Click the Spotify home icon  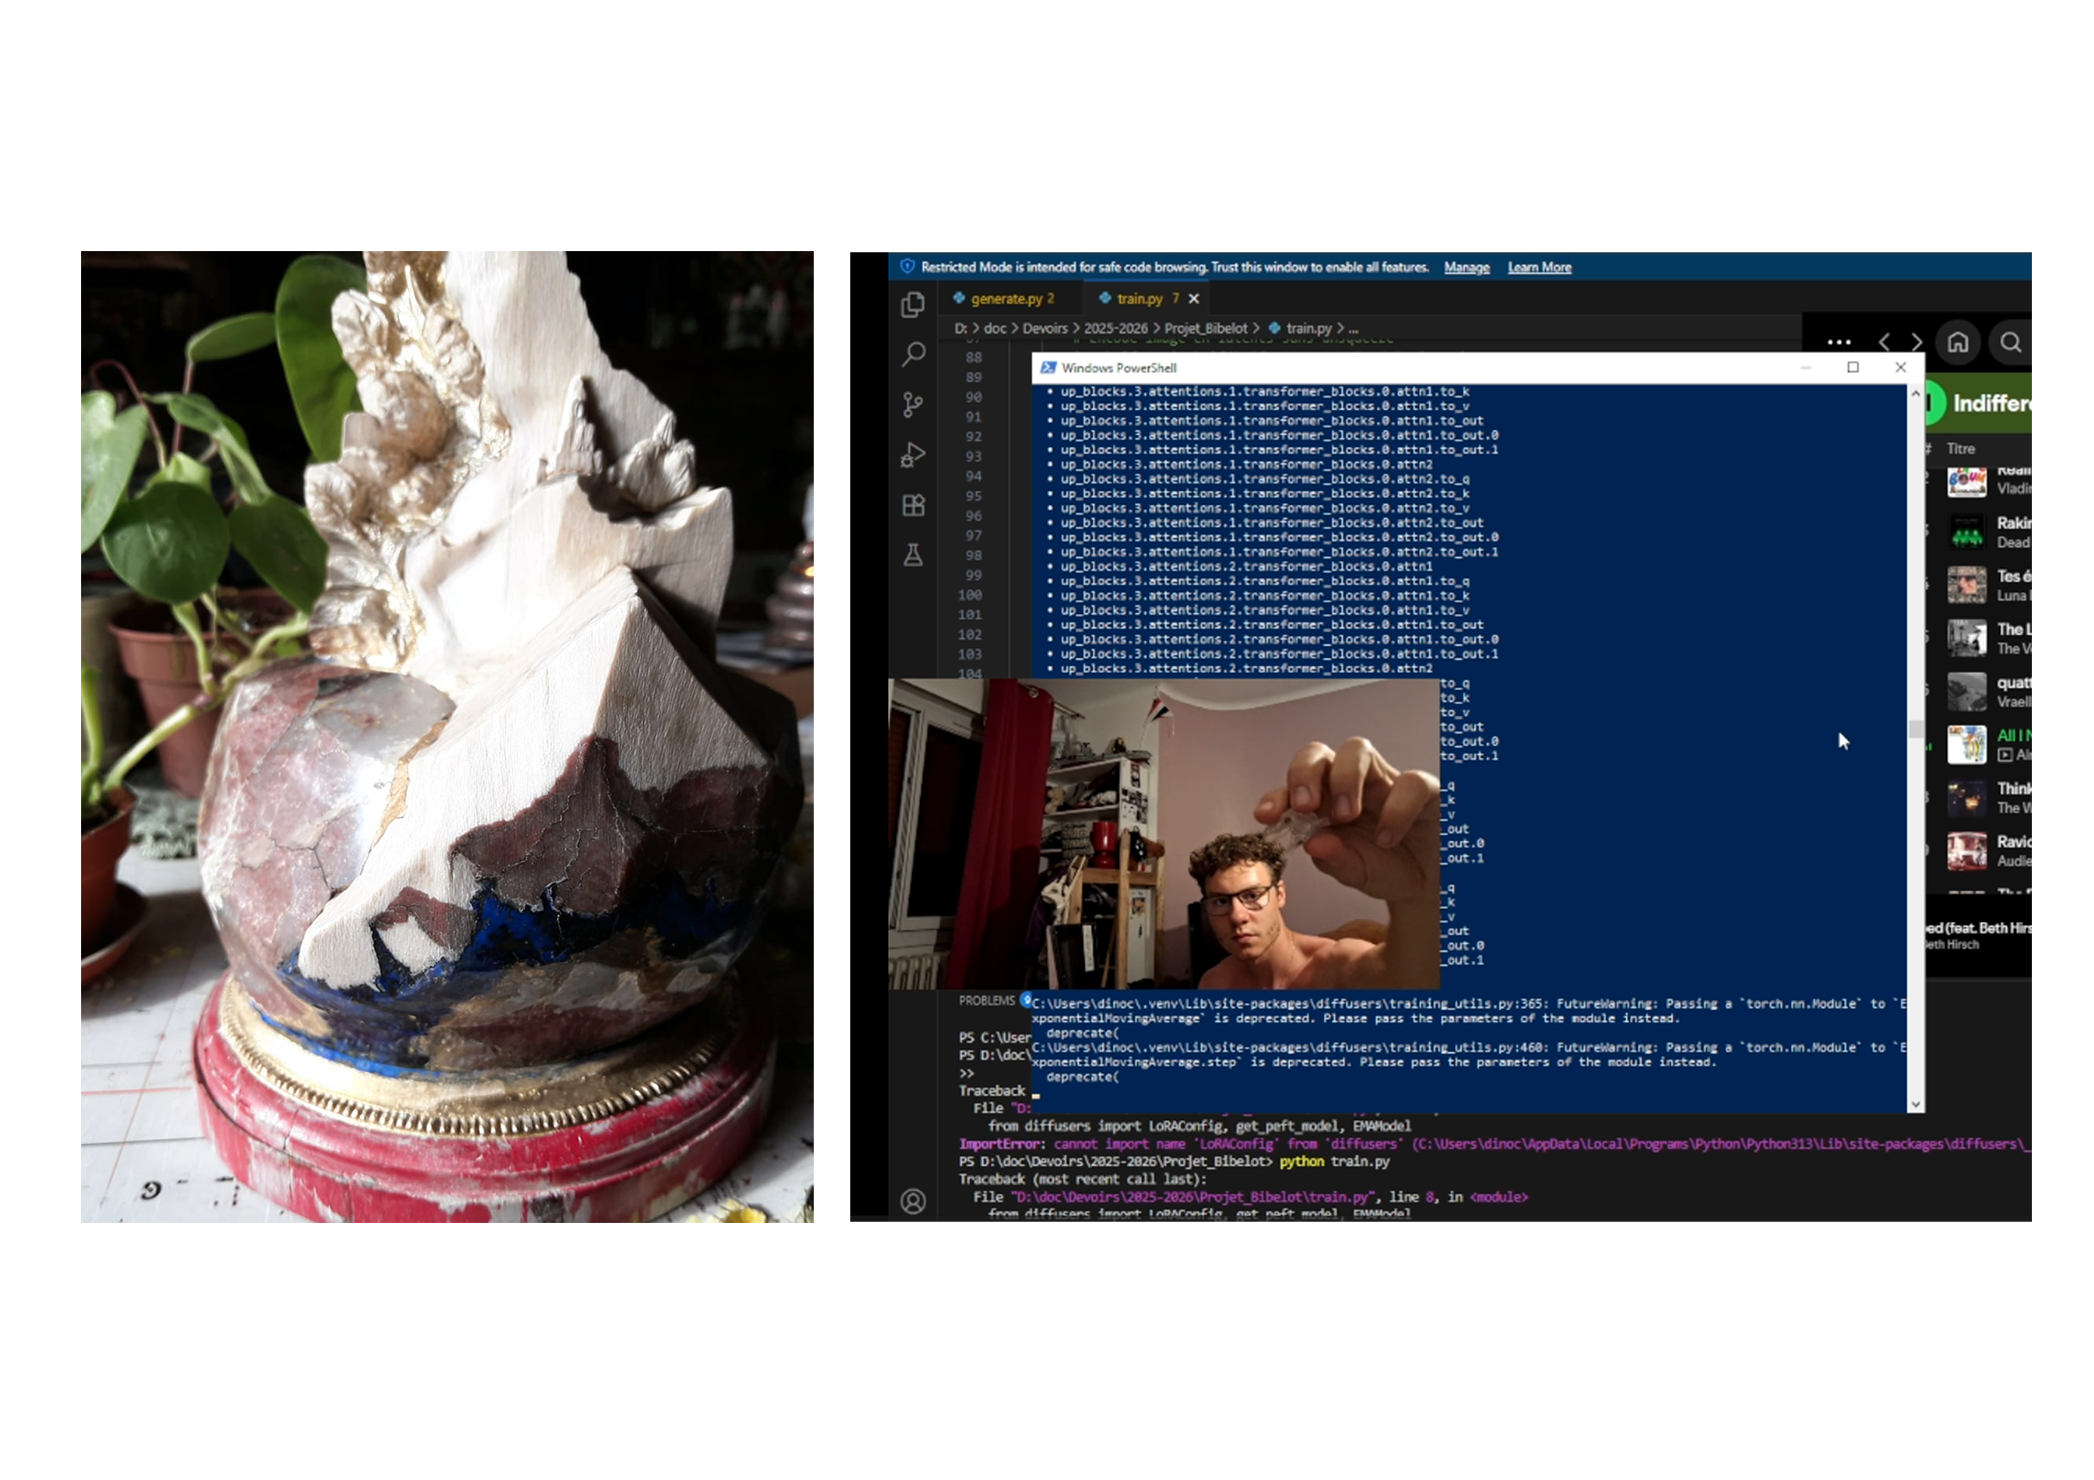(x=1957, y=343)
